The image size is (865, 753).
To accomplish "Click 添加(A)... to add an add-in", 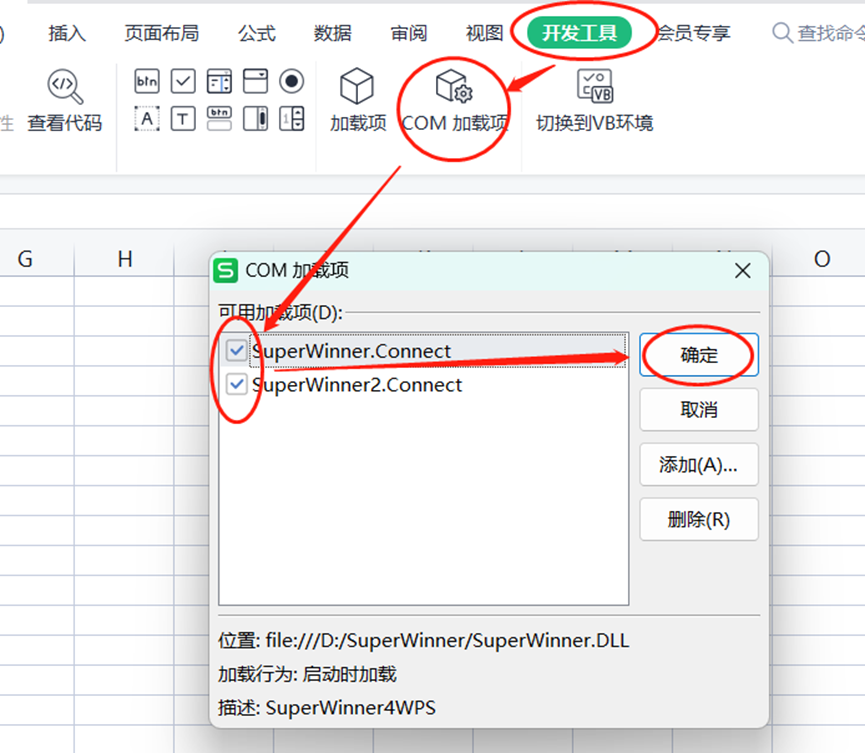I will coord(699,464).
